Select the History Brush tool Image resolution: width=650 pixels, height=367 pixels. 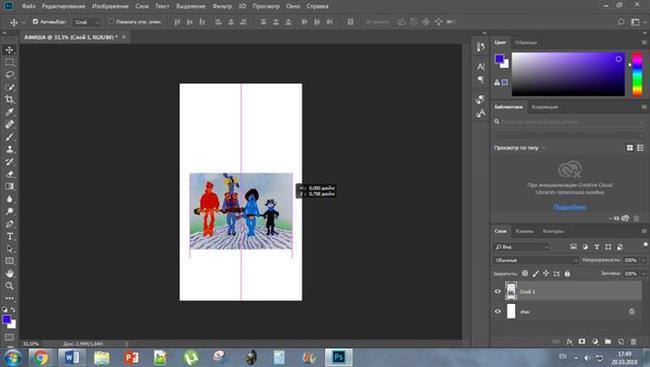[x=9, y=162]
